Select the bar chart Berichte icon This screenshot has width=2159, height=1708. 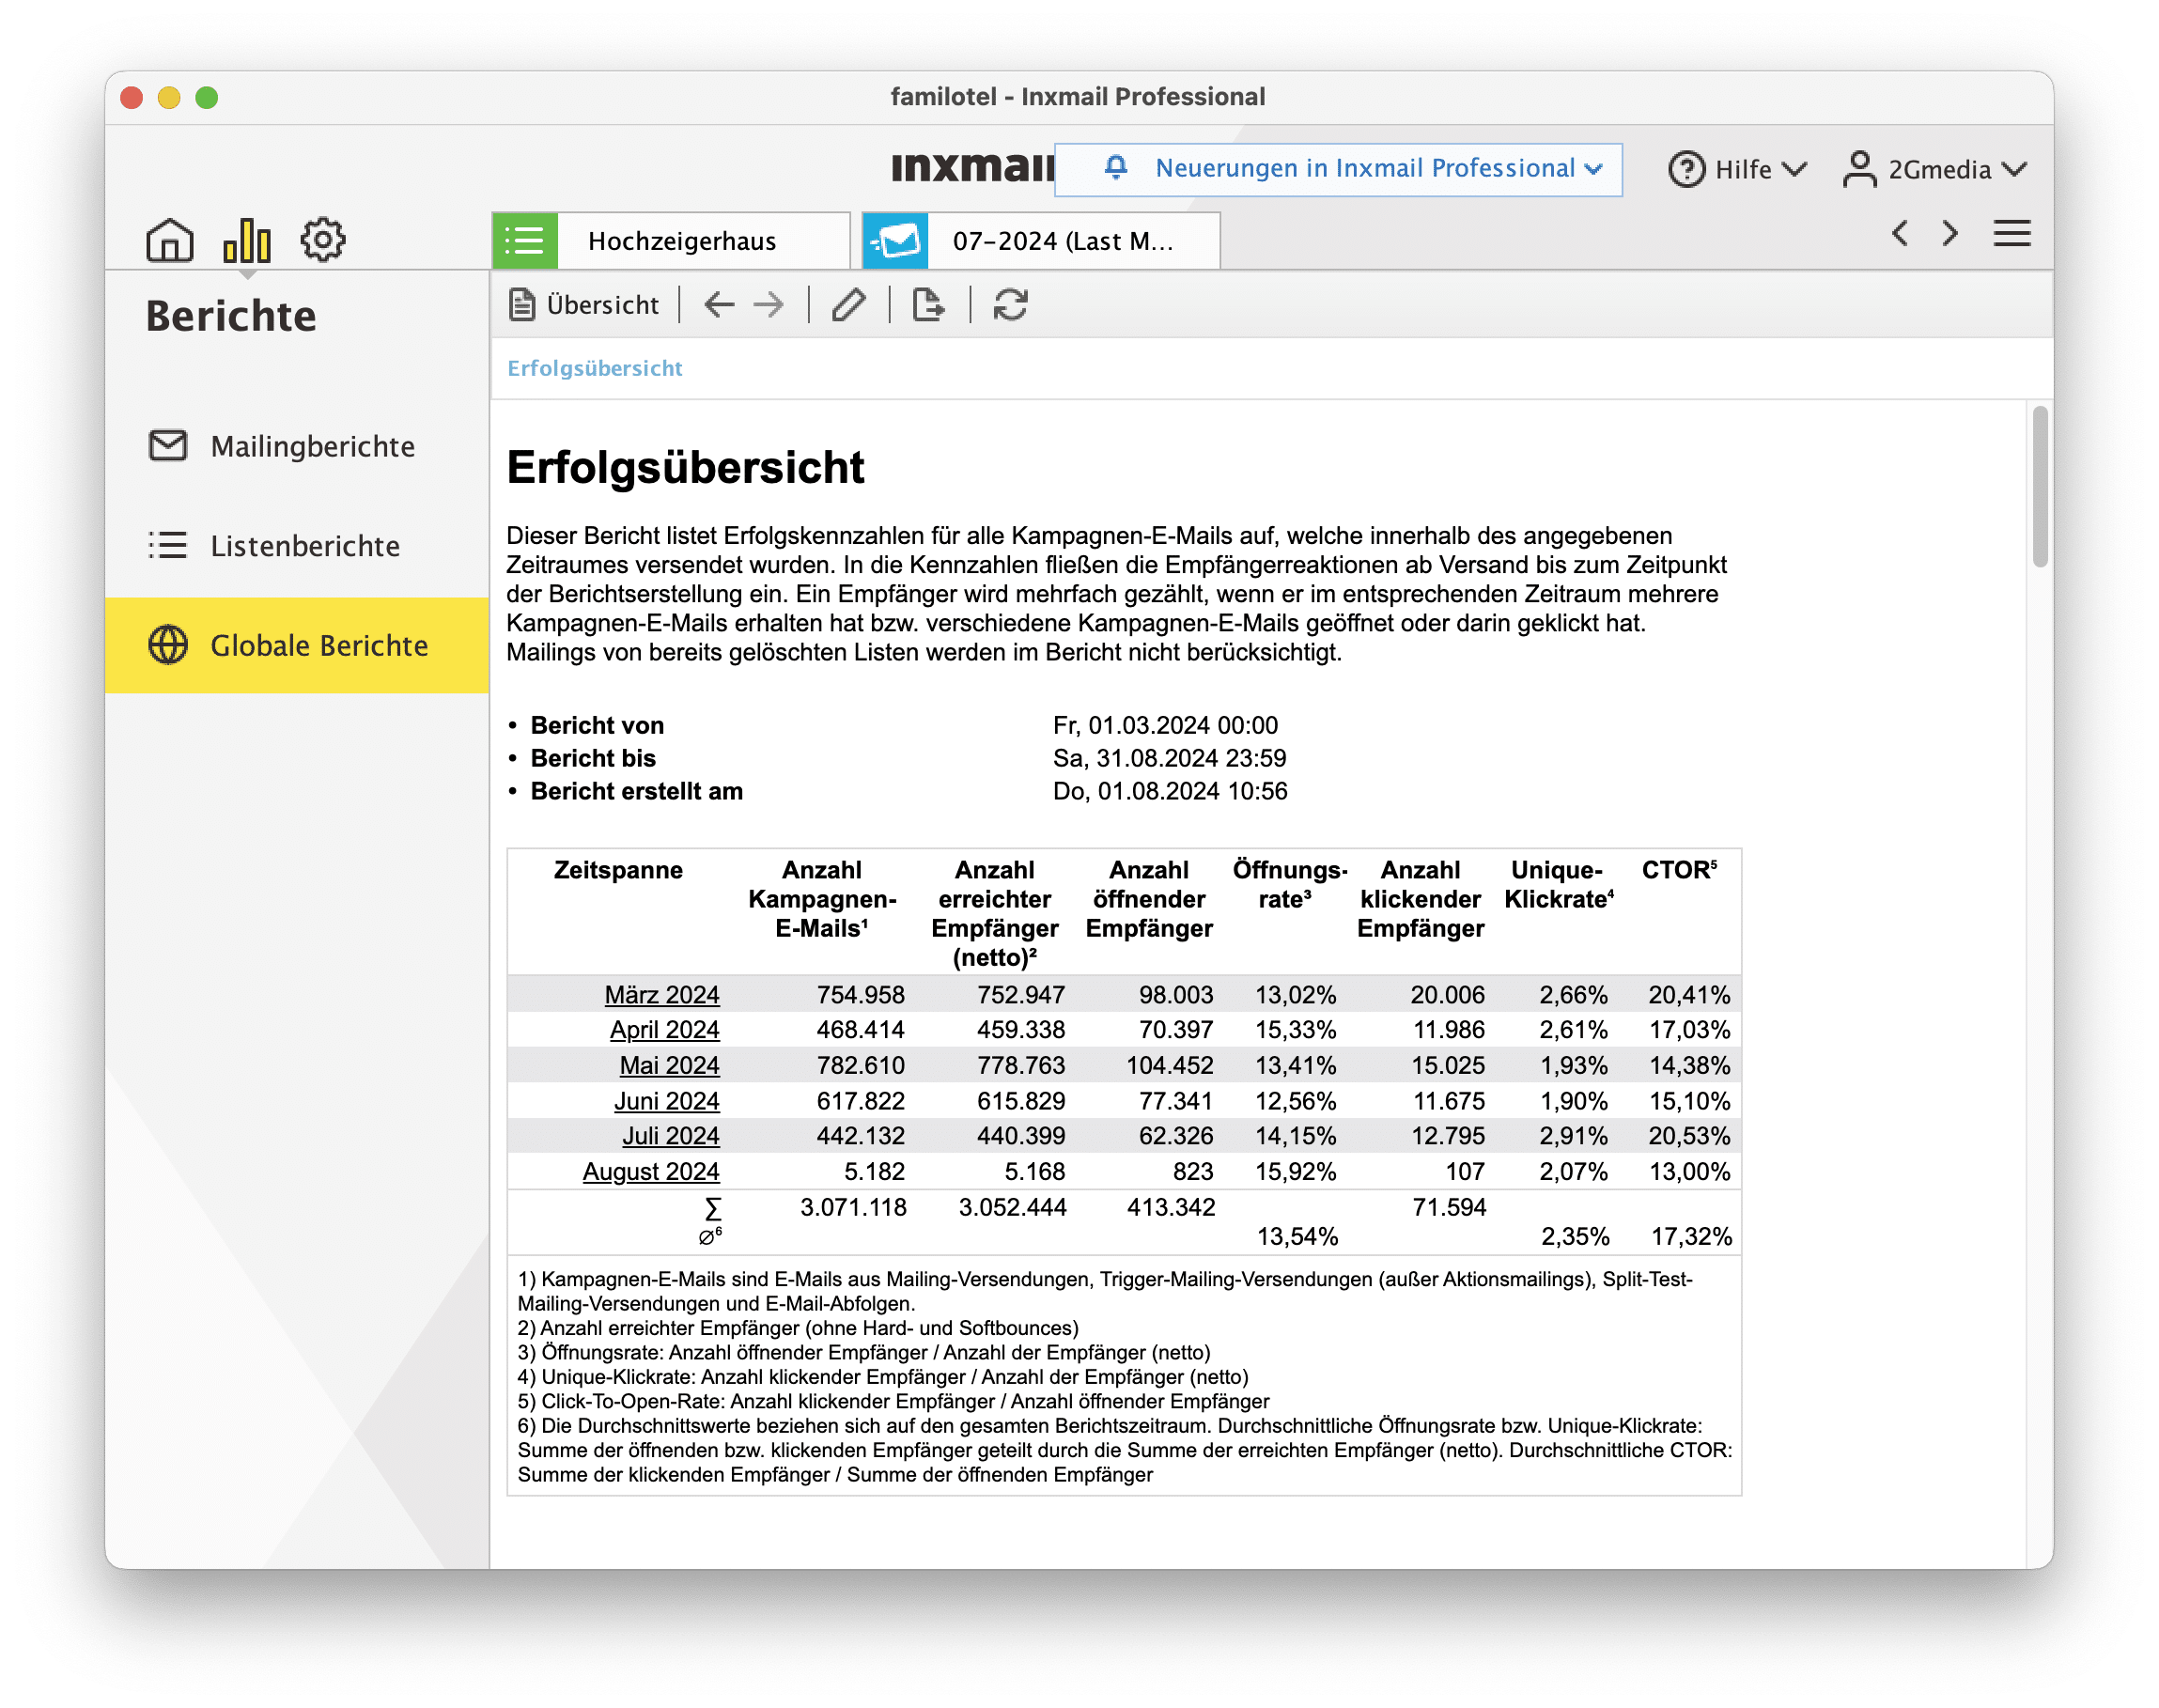[x=247, y=239]
